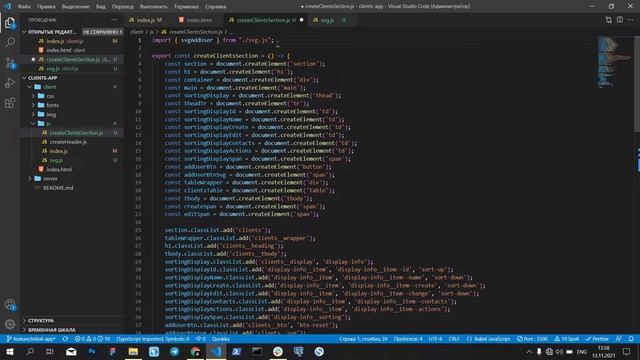Viewport: 640px width, 360px height.
Task: Expand the fonts folder
Action: tap(33, 105)
